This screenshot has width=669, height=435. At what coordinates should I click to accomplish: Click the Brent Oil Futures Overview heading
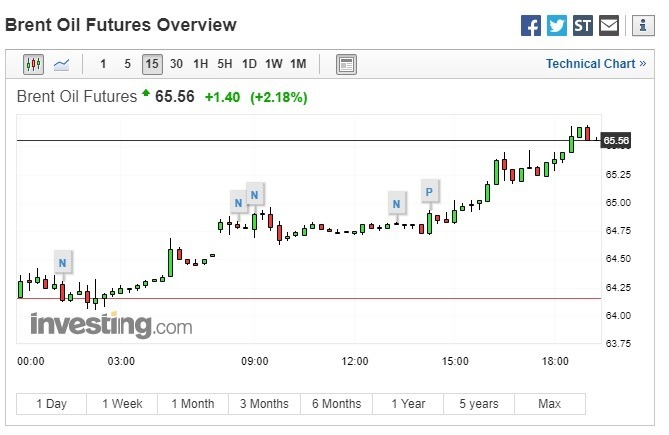(x=121, y=25)
